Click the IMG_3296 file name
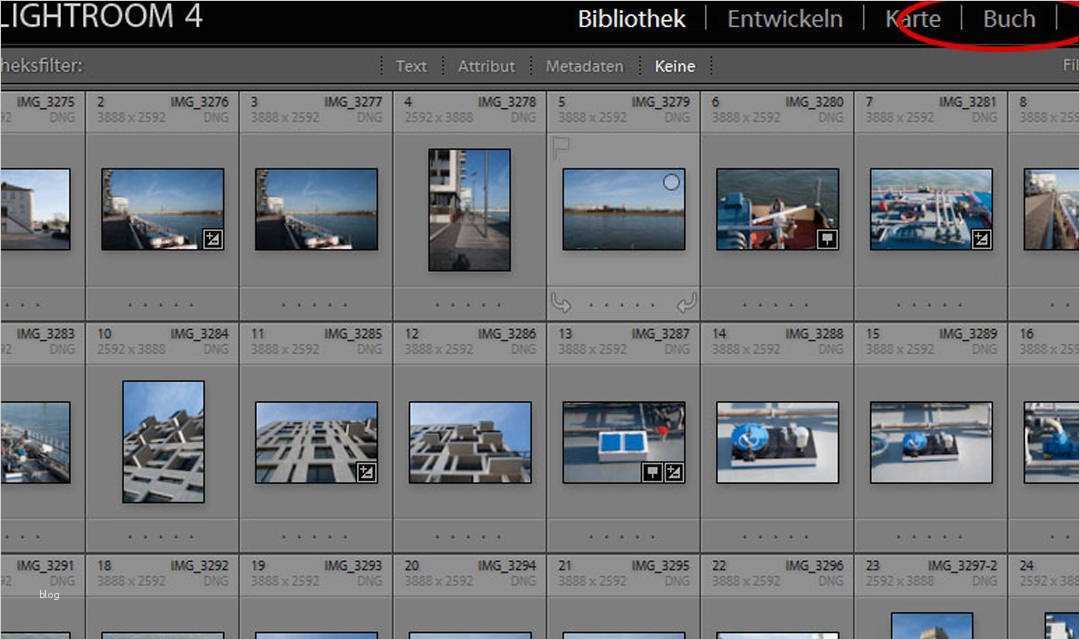The height and width of the screenshot is (640, 1080). click(814, 566)
